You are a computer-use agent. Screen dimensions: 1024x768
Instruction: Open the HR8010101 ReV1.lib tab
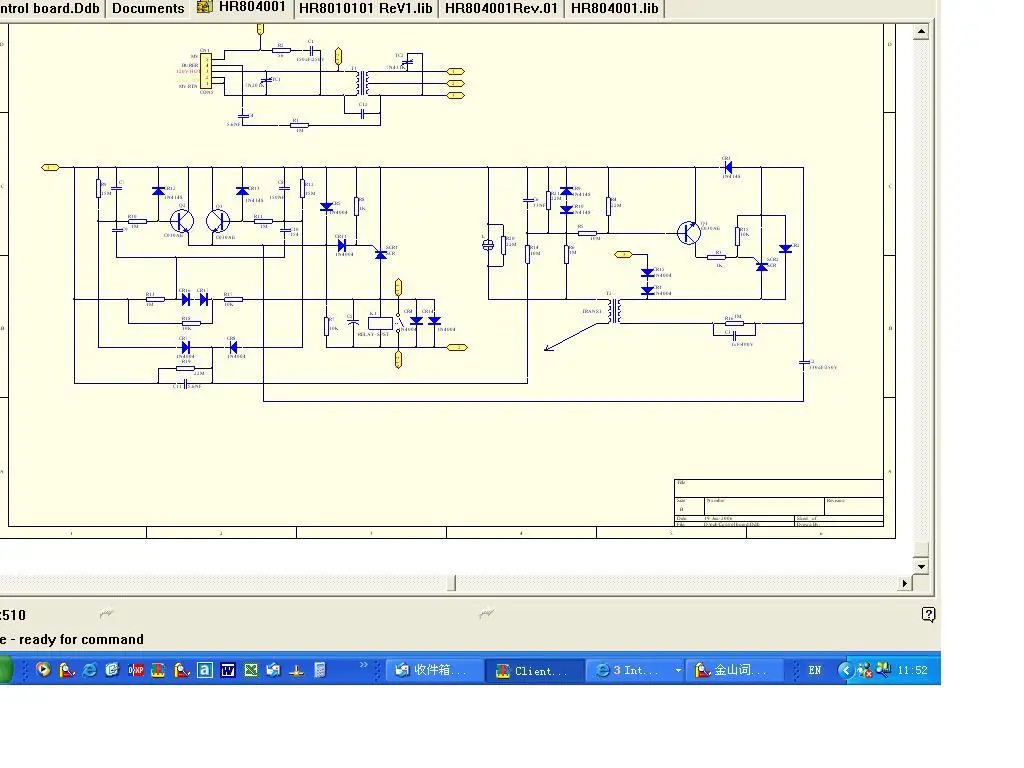[x=366, y=8]
